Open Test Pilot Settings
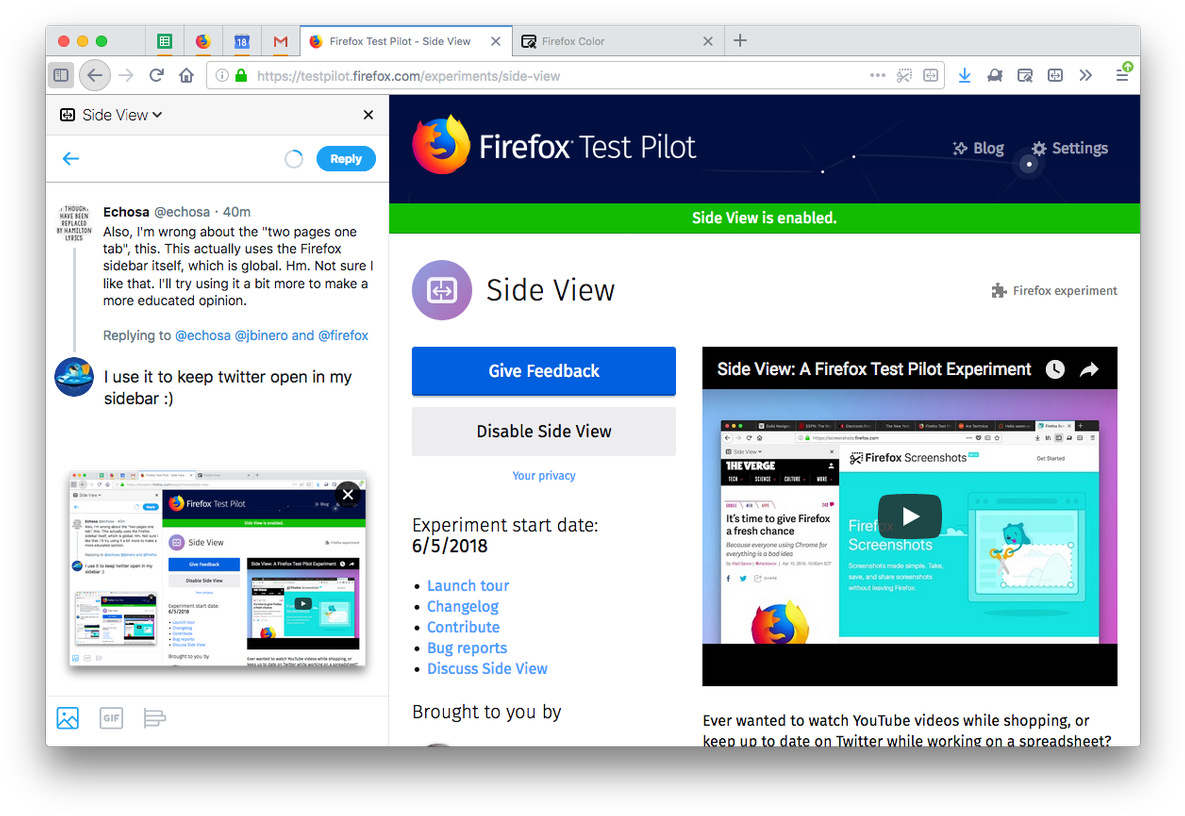 pyautogui.click(x=1069, y=148)
